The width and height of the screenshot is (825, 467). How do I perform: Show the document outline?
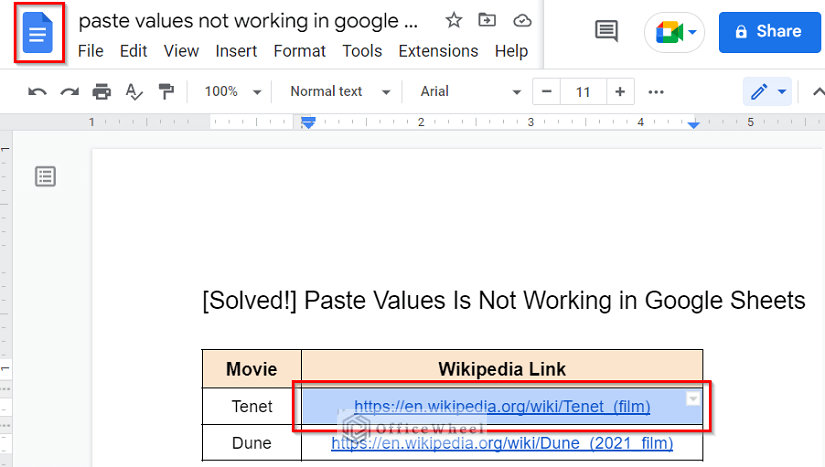pos(45,177)
